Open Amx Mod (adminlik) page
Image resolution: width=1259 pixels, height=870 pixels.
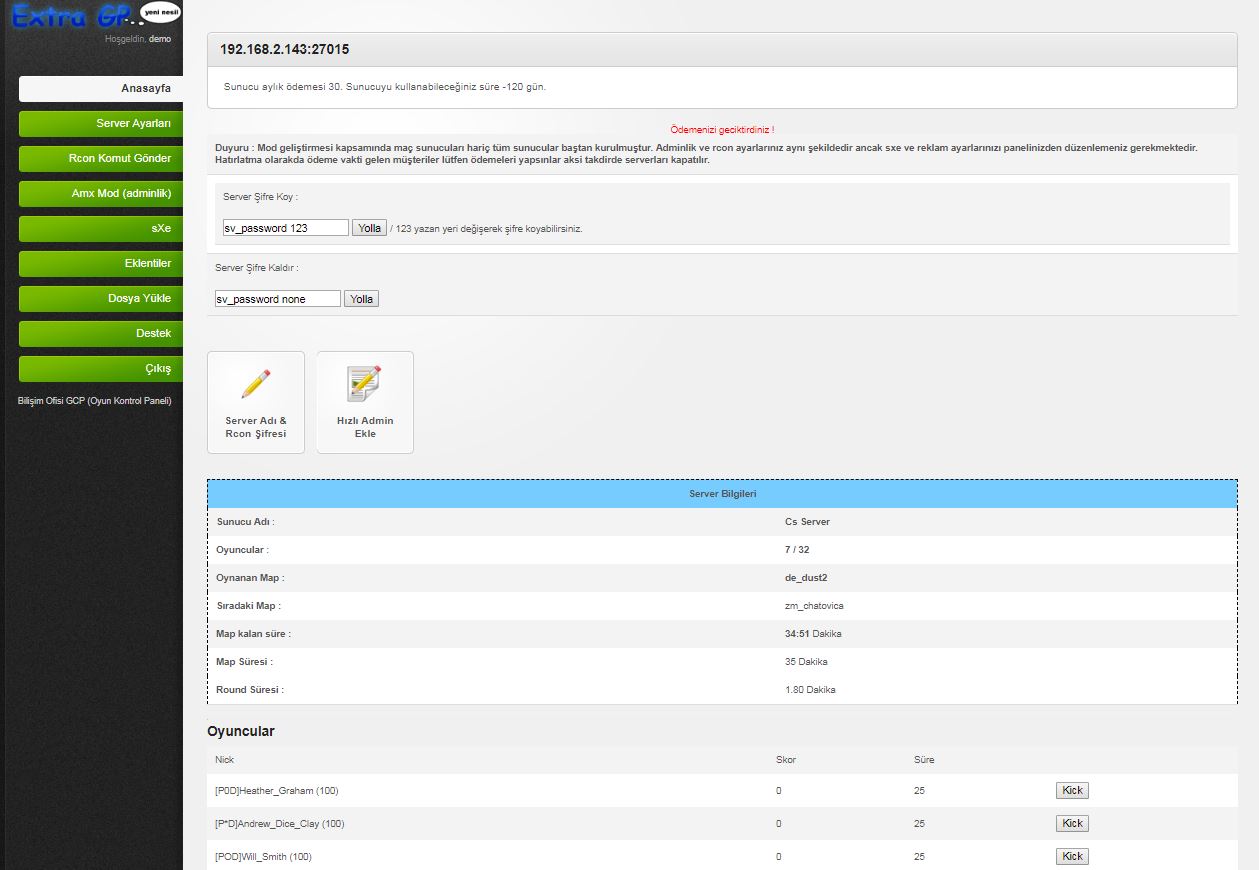[101, 193]
